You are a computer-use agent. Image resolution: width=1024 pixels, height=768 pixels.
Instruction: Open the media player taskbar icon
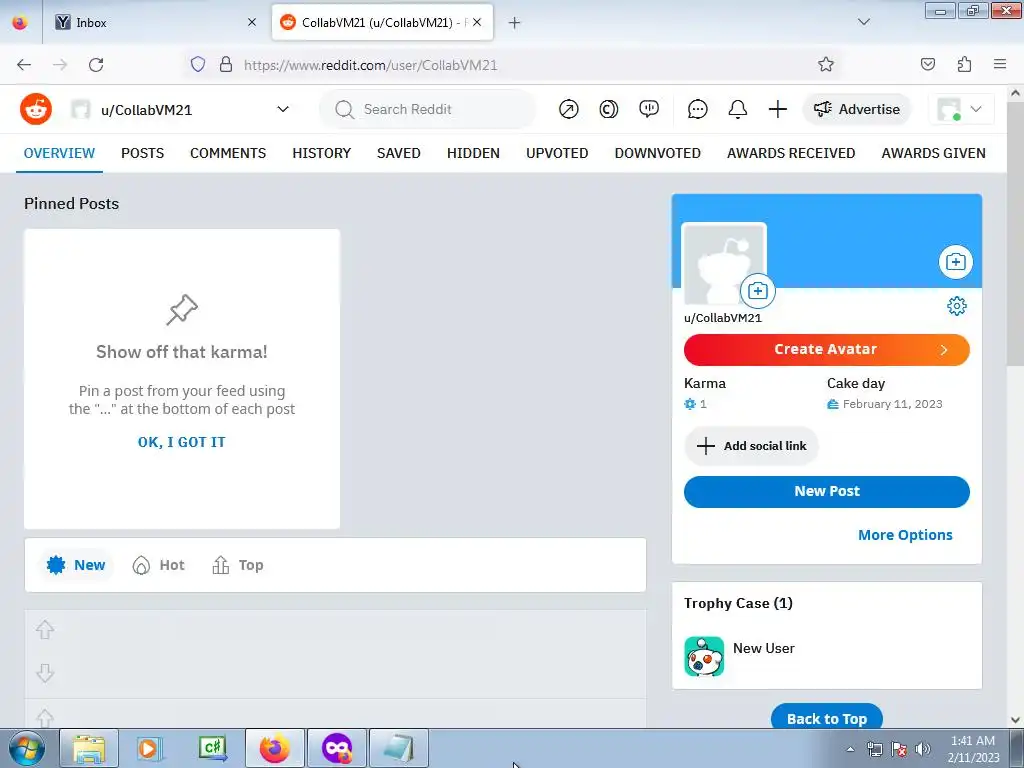click(x=150, y=748)
